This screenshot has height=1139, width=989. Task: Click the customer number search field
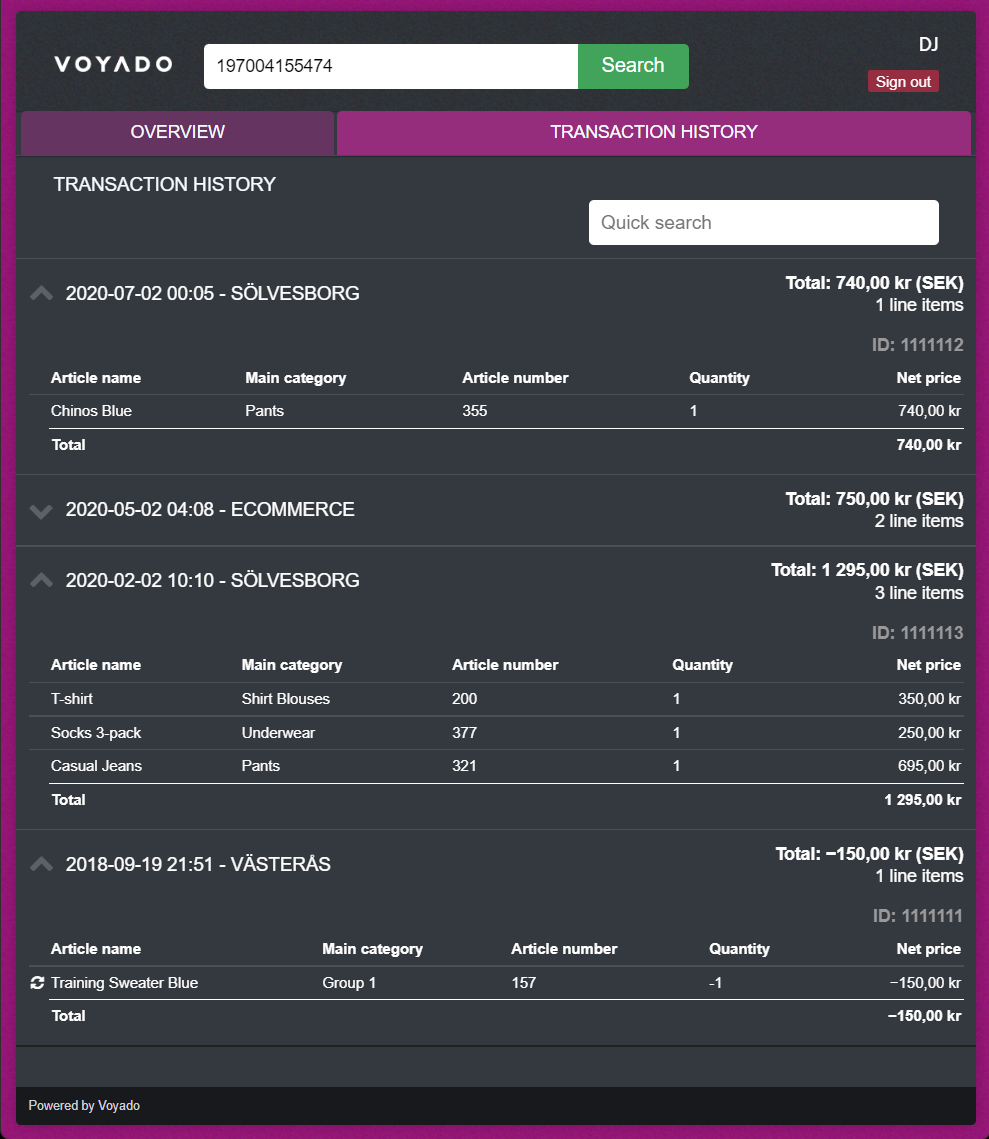[390, 65]
